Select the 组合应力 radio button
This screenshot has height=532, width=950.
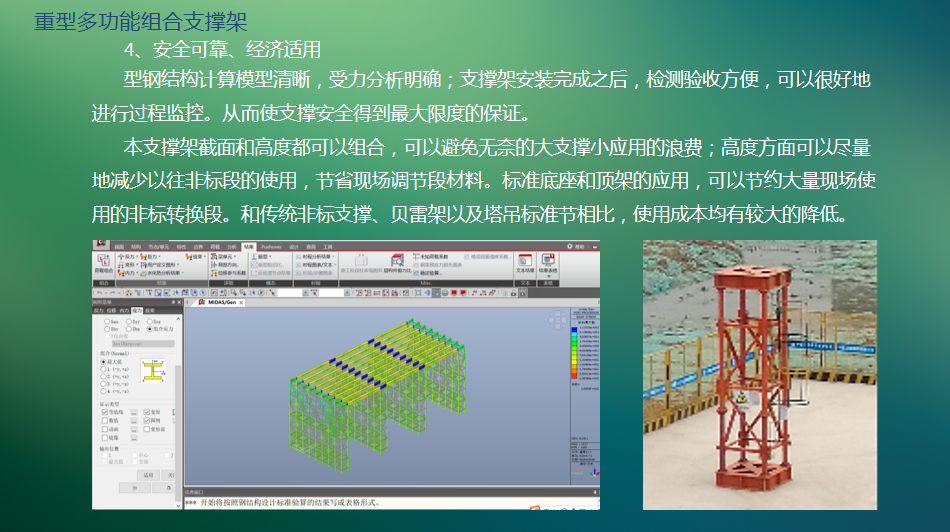150,329
